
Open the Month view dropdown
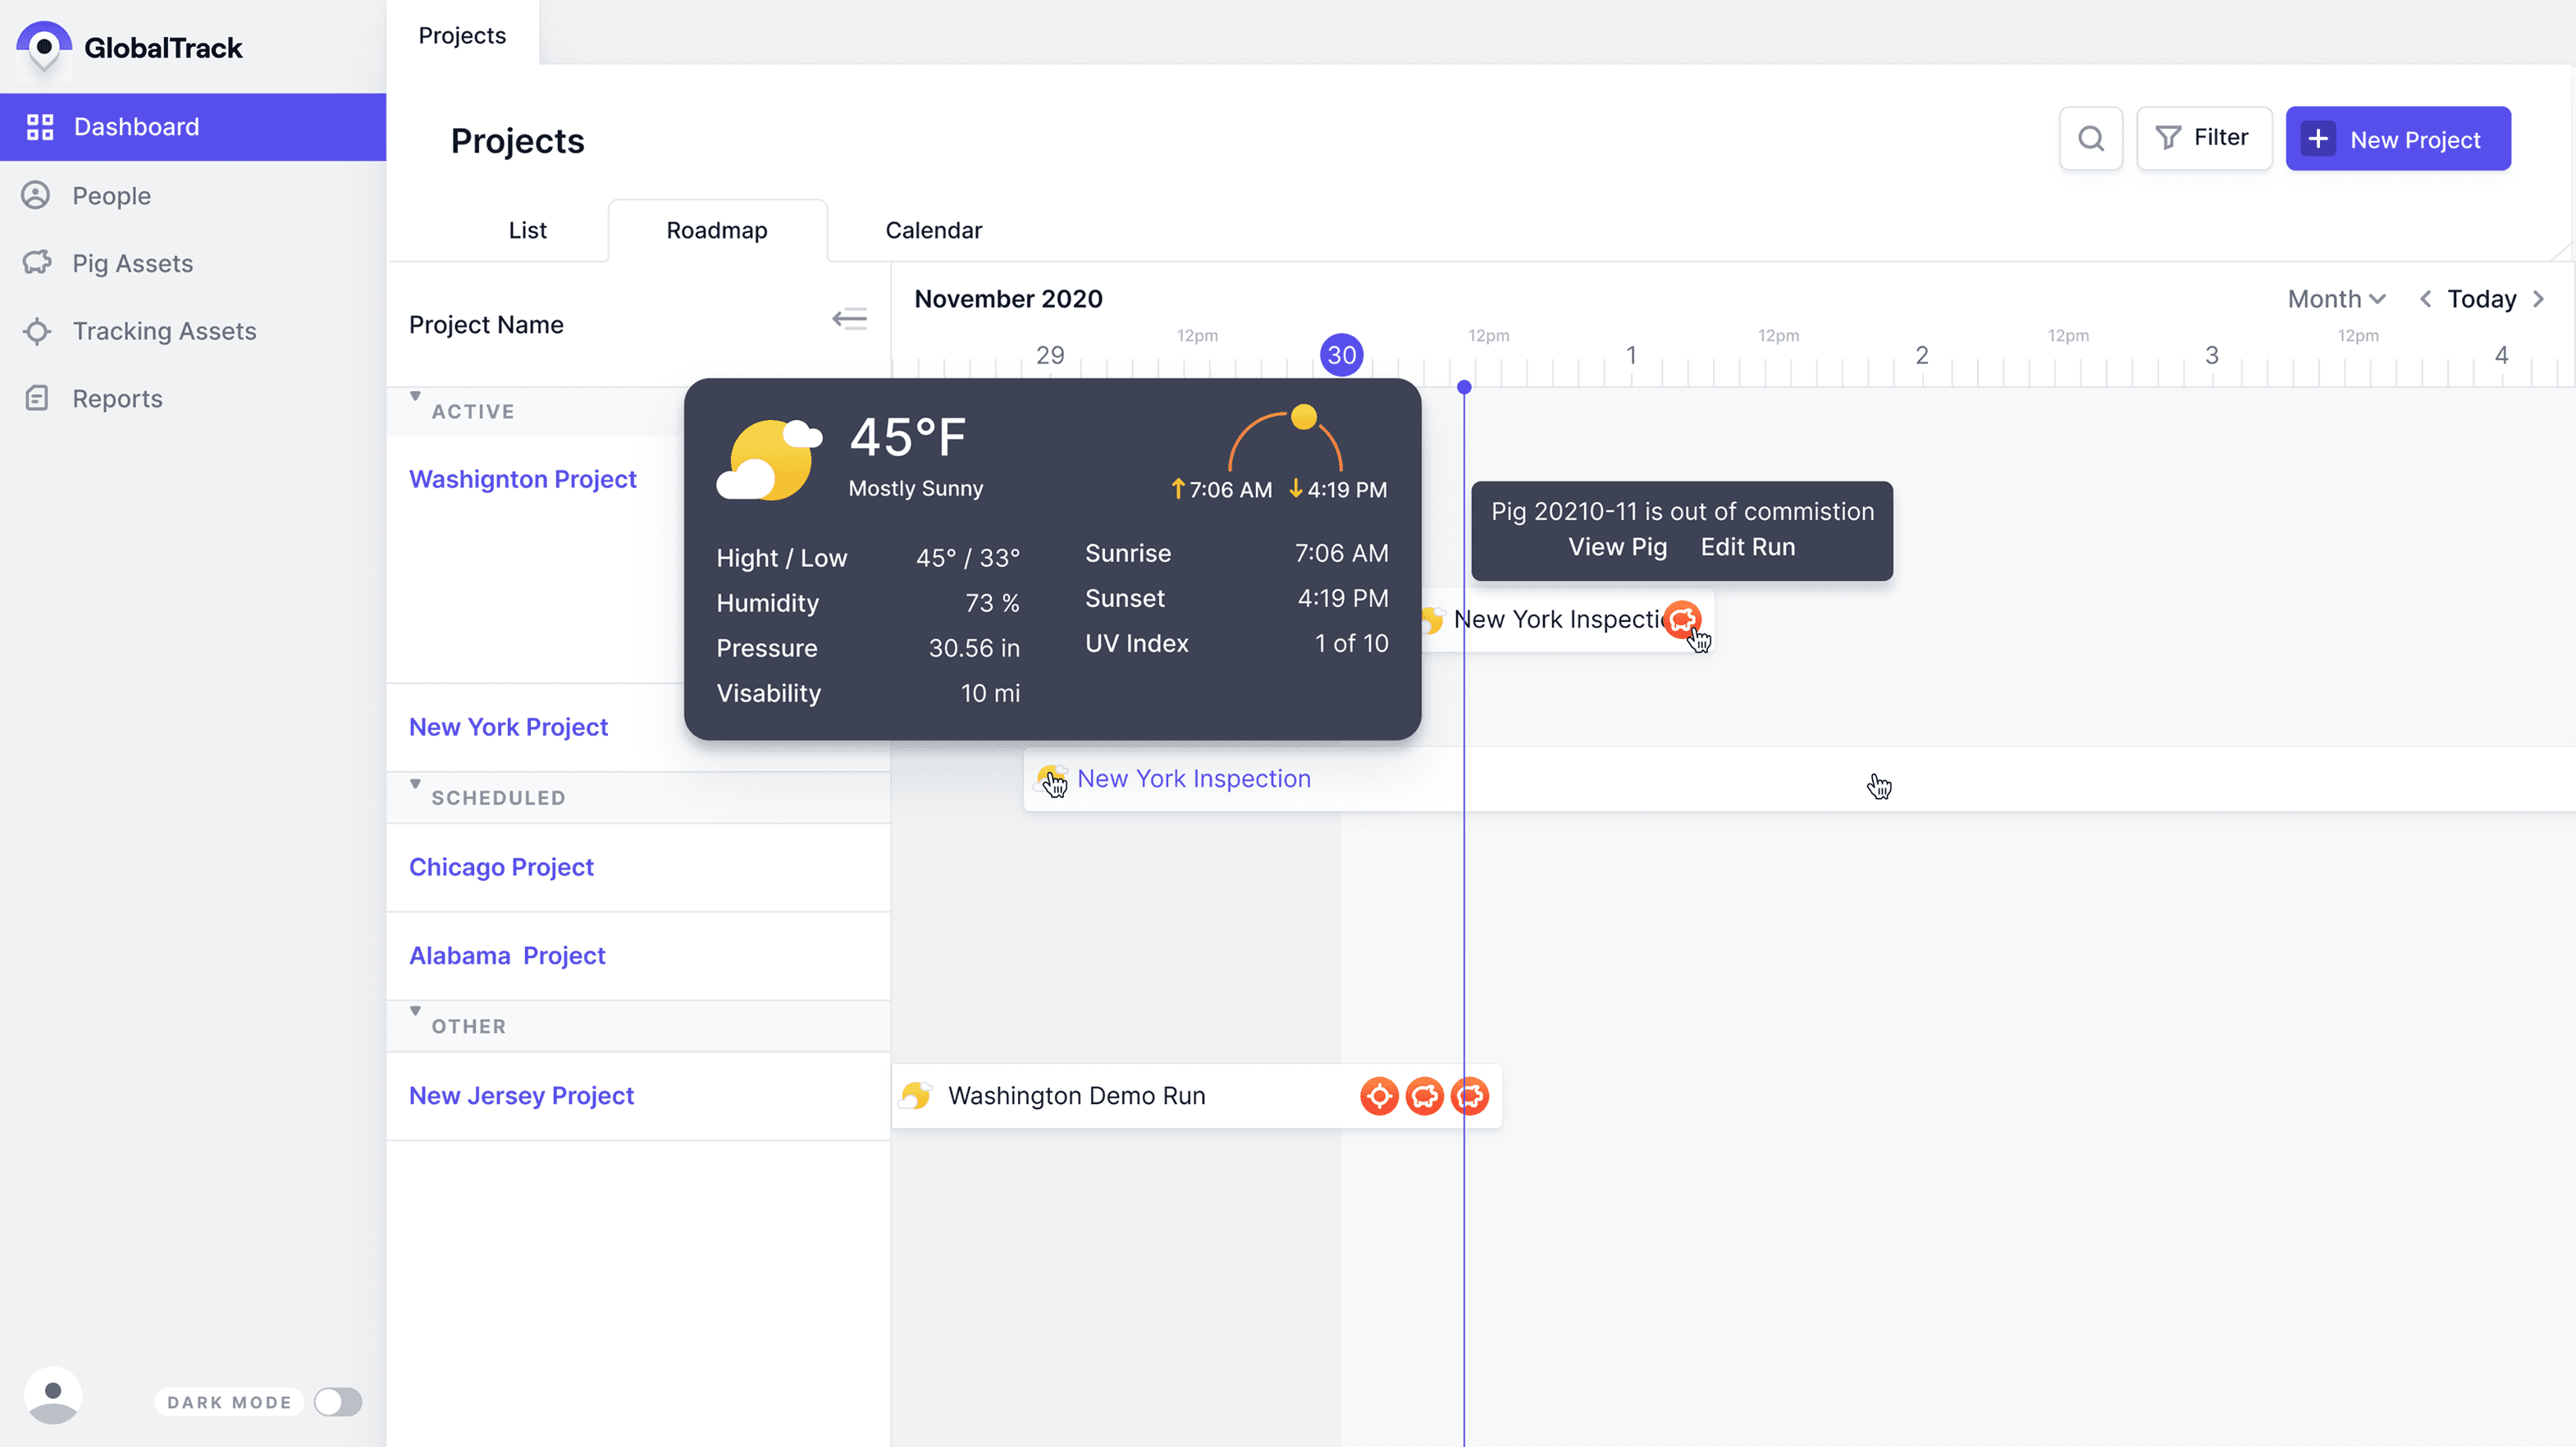2336,299
